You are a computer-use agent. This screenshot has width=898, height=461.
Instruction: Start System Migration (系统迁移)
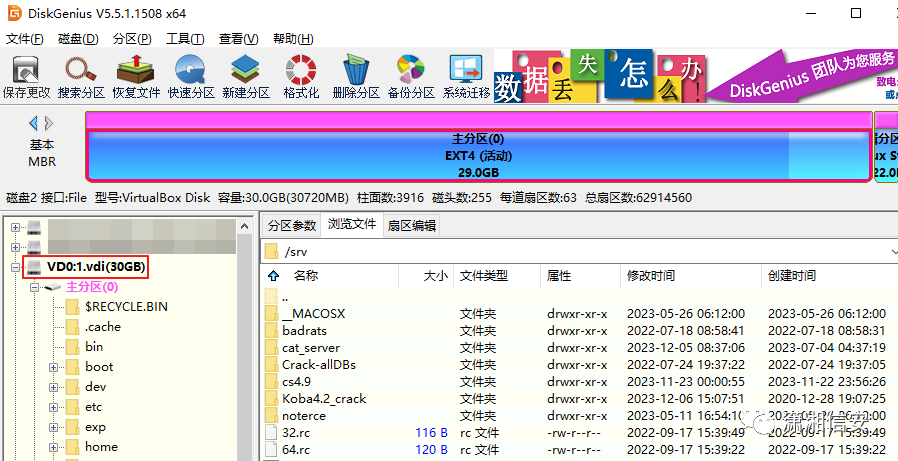pos(466,77)
